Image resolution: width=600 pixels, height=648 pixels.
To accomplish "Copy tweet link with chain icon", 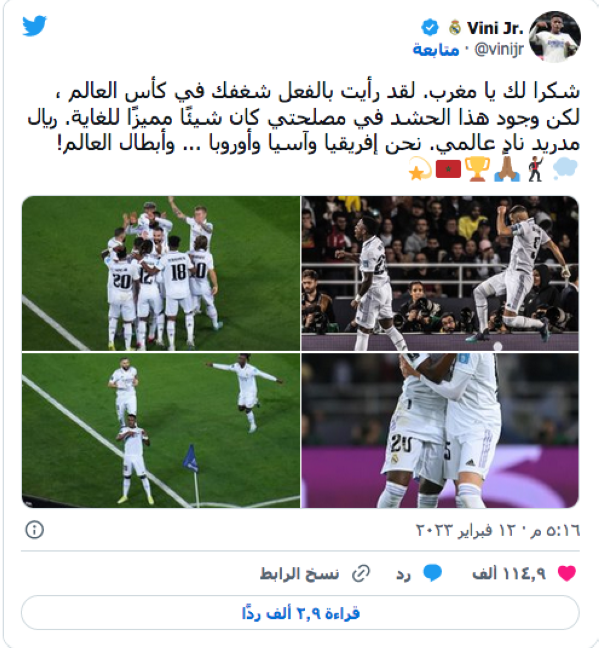I will 361,574.
